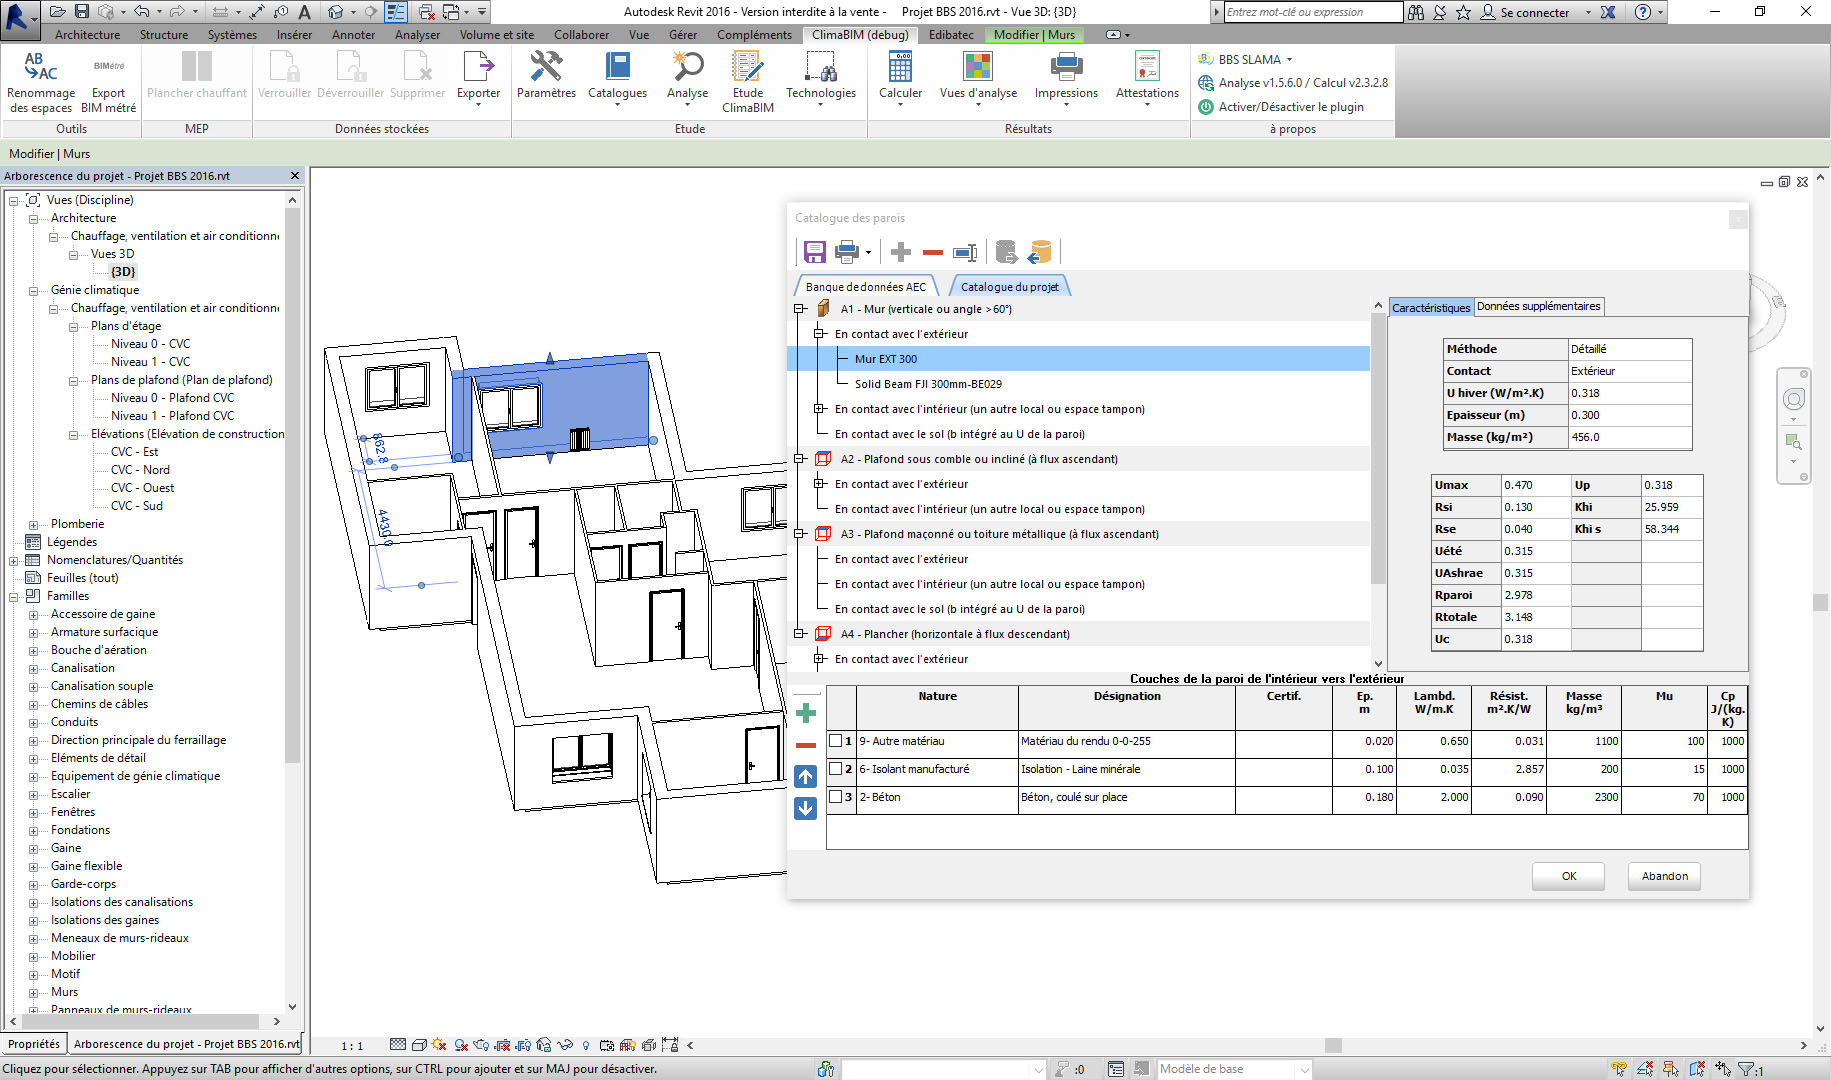Launch the Analyse tool in the ribbon
The height and width of the screenshot is (1080, 1831).
688,76
